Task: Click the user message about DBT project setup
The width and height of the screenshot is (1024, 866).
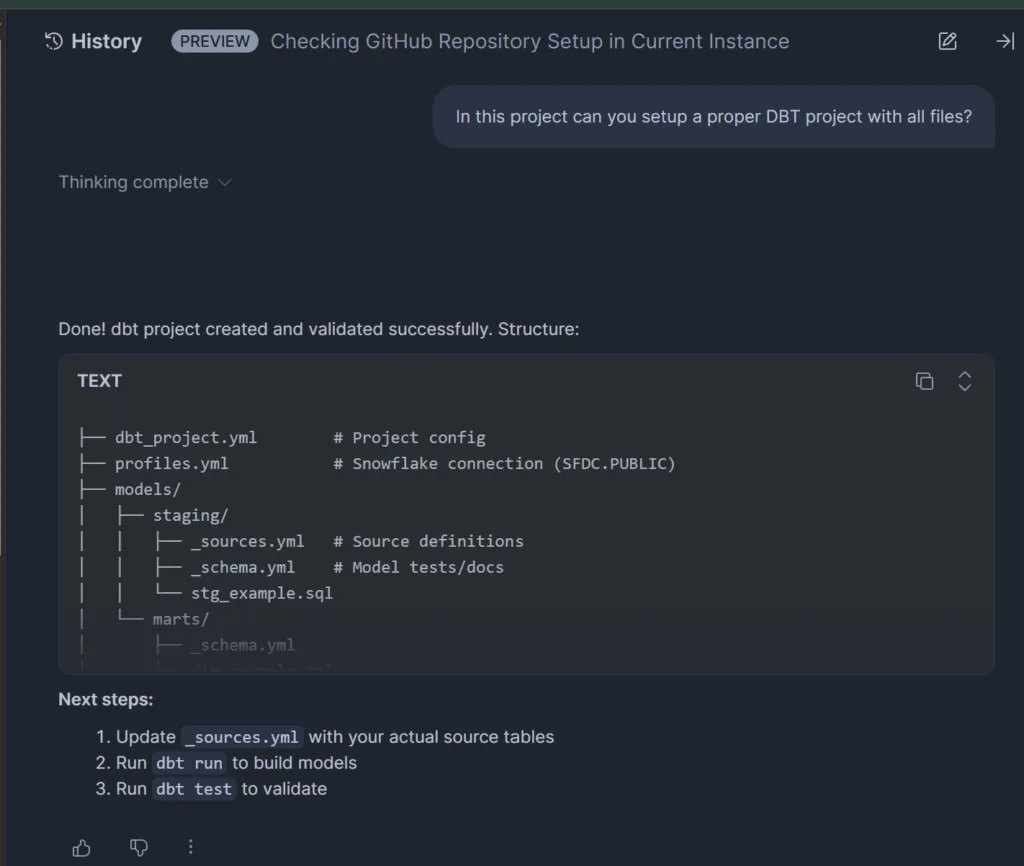Action: click(x=713, y=116)
